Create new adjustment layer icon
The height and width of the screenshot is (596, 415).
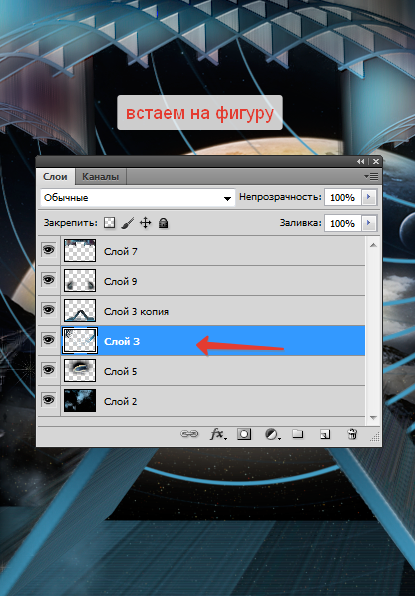click(272, 434)
